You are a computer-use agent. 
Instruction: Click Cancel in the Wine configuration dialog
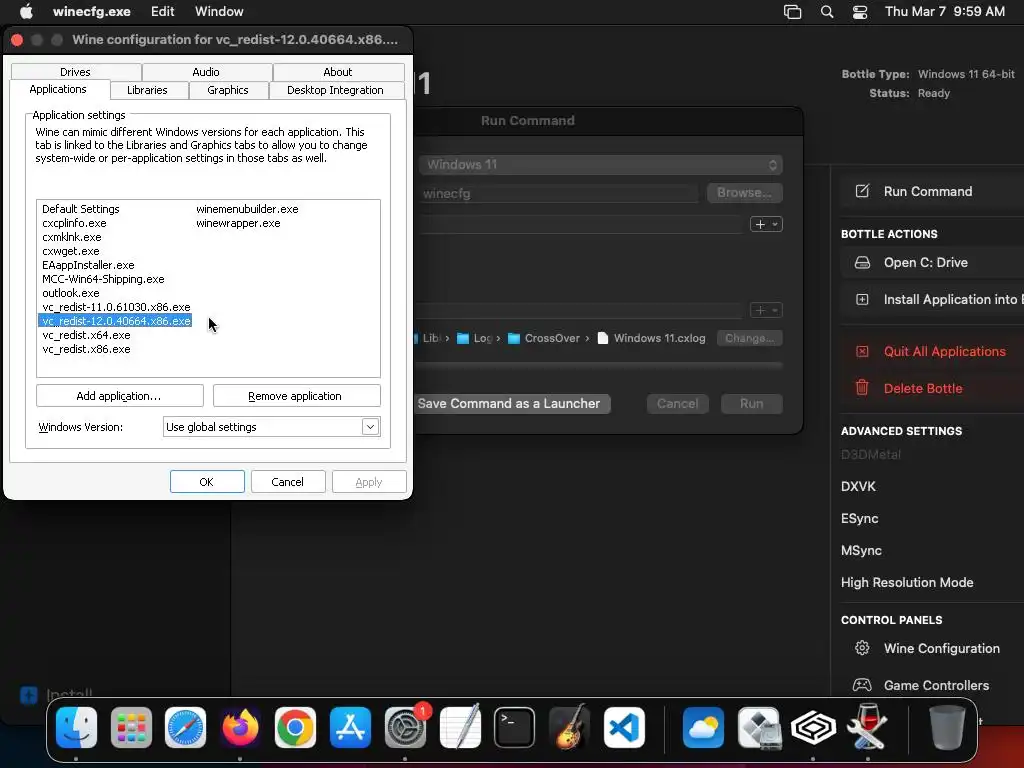288,482
